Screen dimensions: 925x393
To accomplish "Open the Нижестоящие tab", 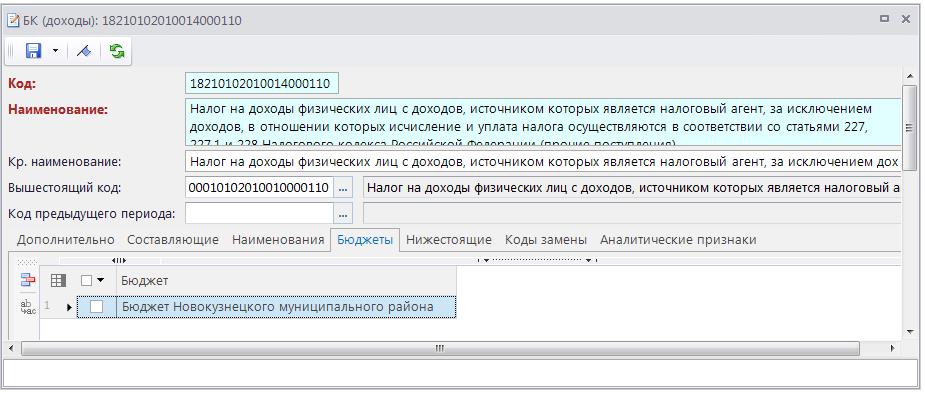I will (x=449, y=240).
